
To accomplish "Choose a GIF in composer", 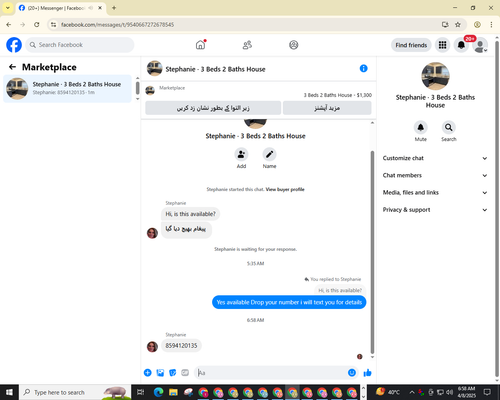I will [x=185, y=373].
